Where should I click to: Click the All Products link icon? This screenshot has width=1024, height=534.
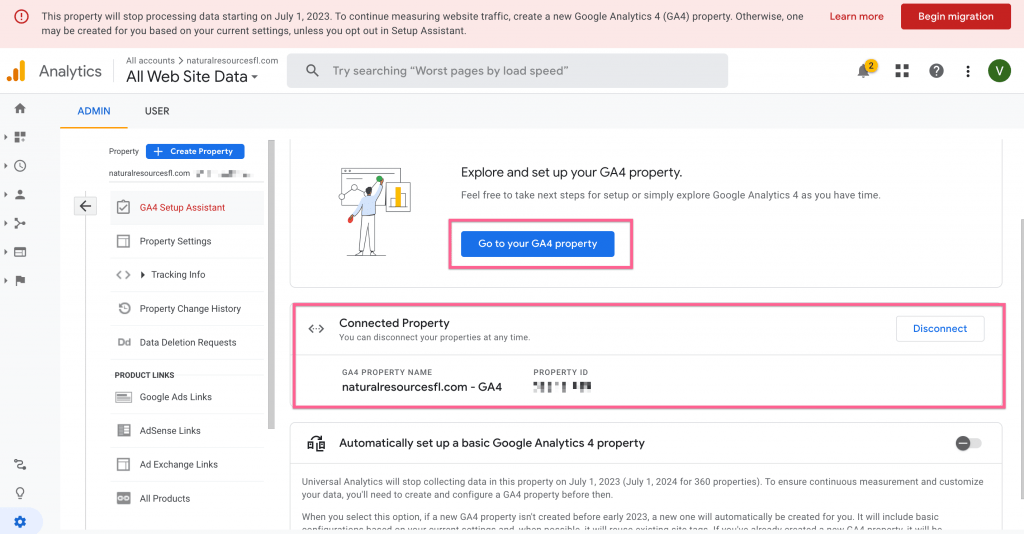pyautogui.click(x=123, y=498)
